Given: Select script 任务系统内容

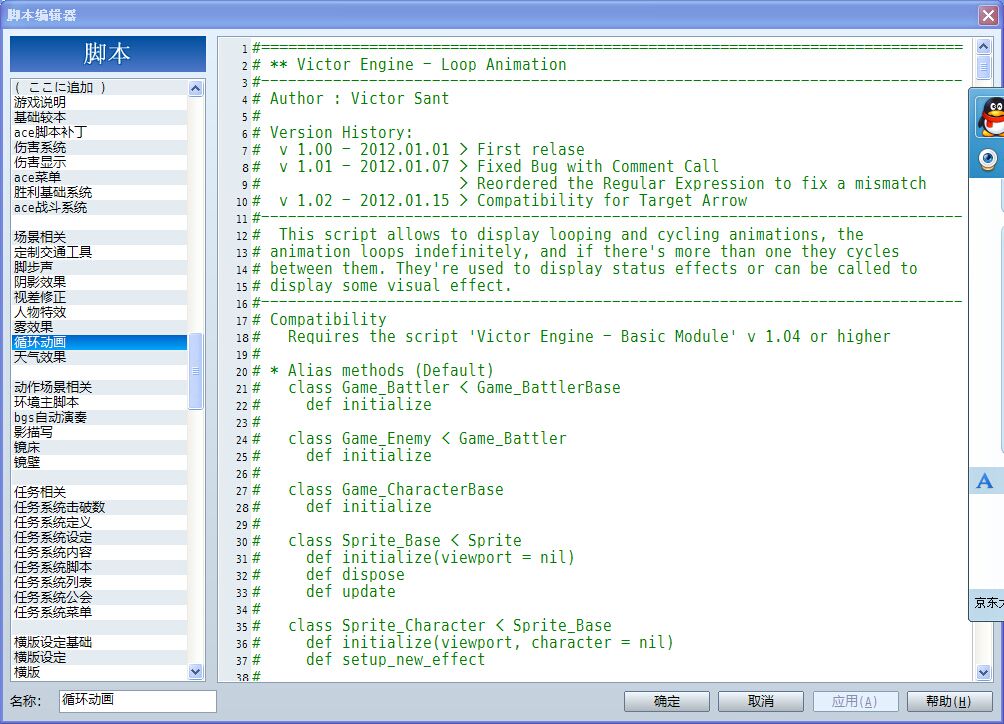Looking at the screenshot, I should click(x=100, y=552).
